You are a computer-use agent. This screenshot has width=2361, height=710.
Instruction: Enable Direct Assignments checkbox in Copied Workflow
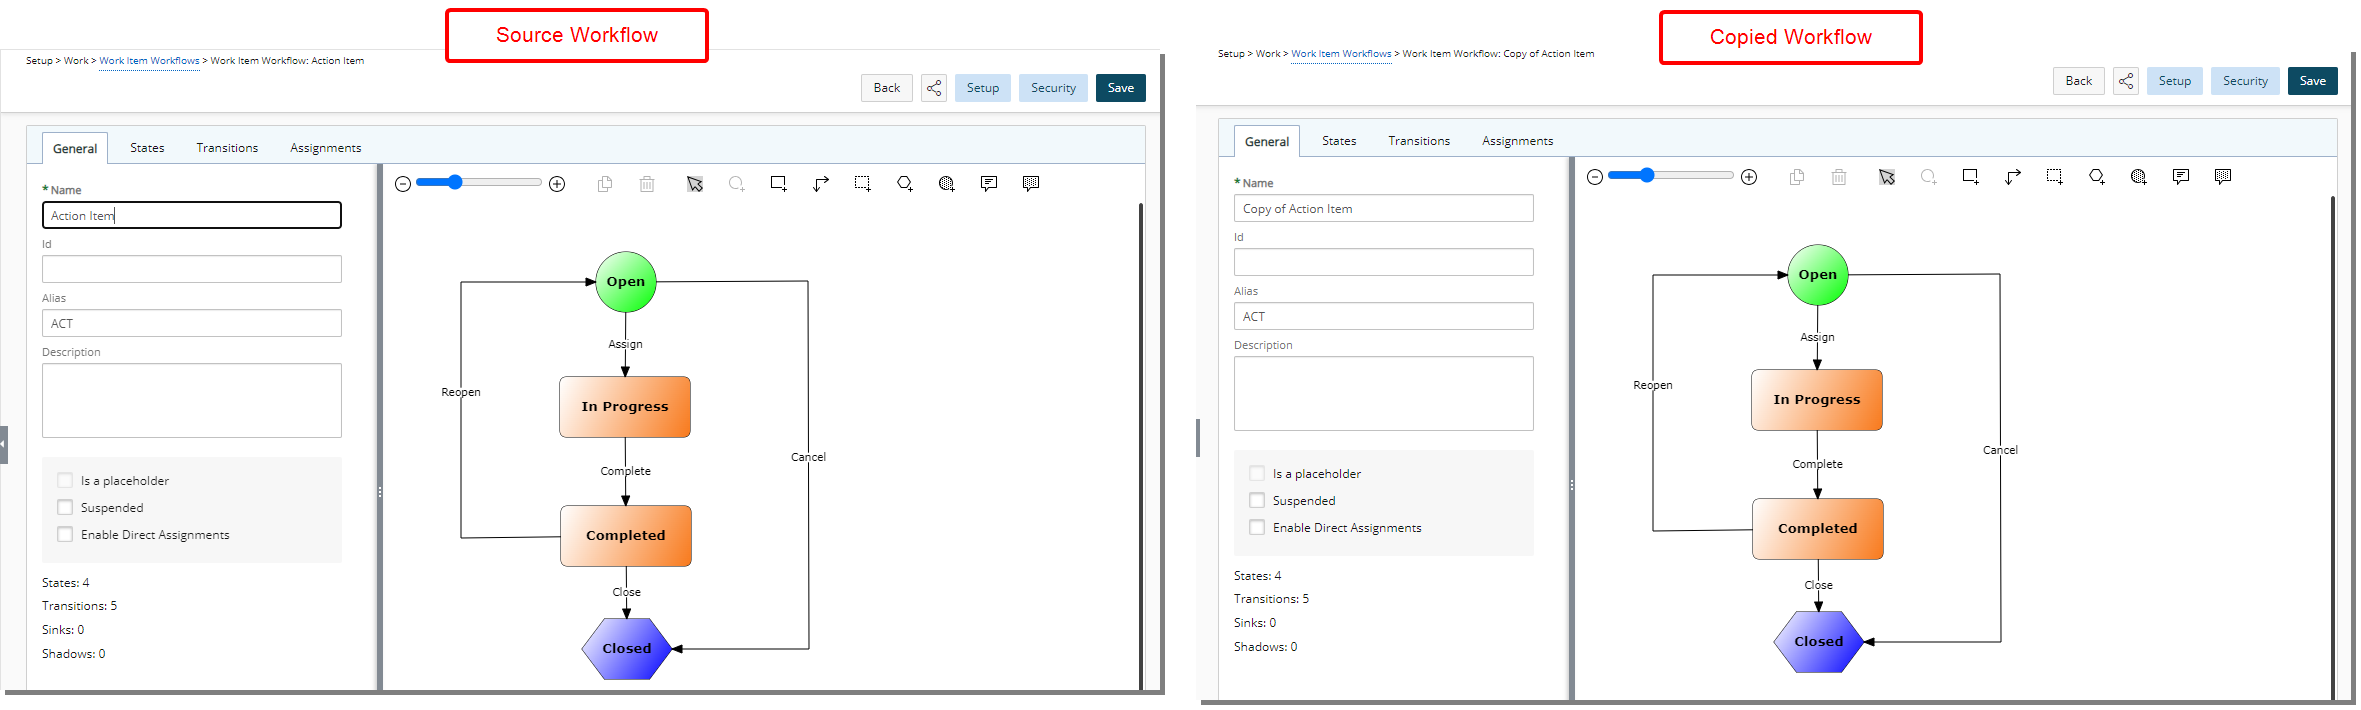tap(1257, 527)
